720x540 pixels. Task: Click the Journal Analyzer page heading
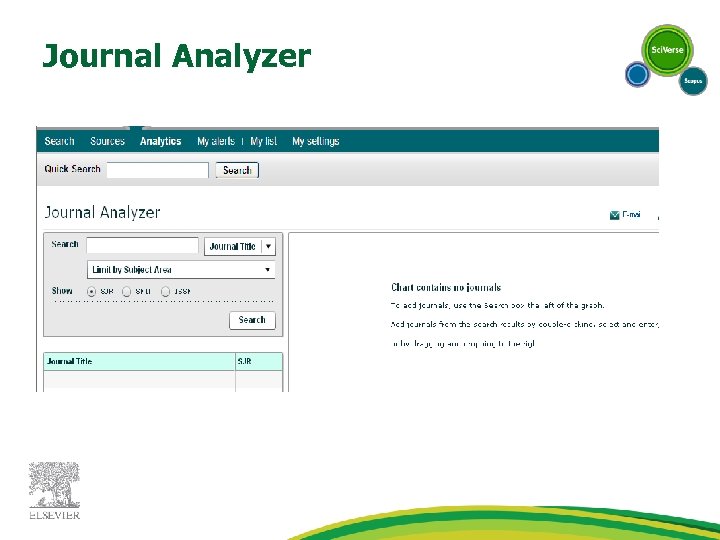pos(102,213)
